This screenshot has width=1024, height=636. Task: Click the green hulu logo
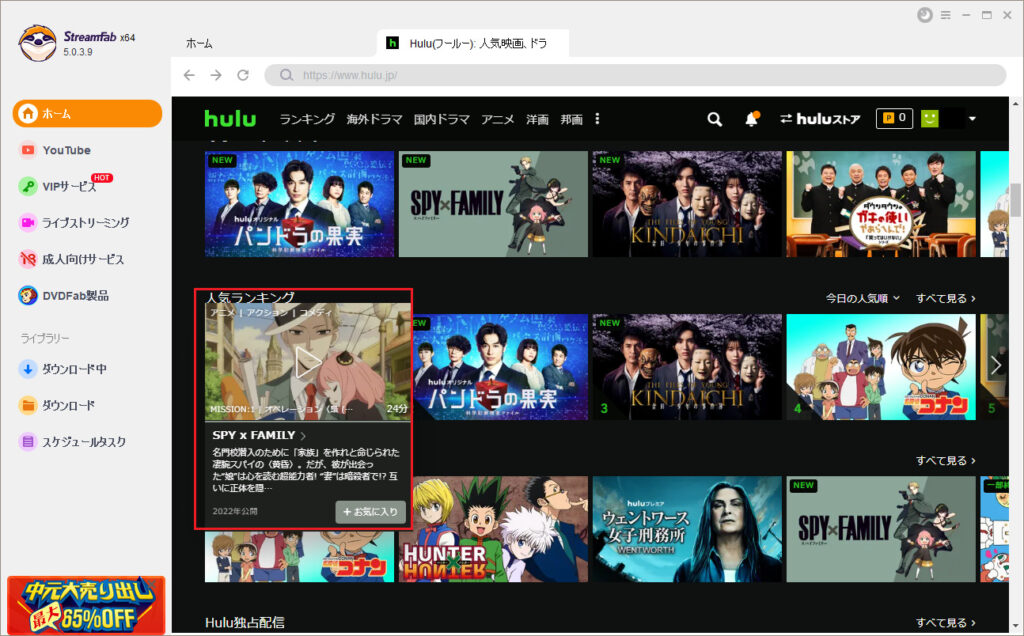(230, 118)
